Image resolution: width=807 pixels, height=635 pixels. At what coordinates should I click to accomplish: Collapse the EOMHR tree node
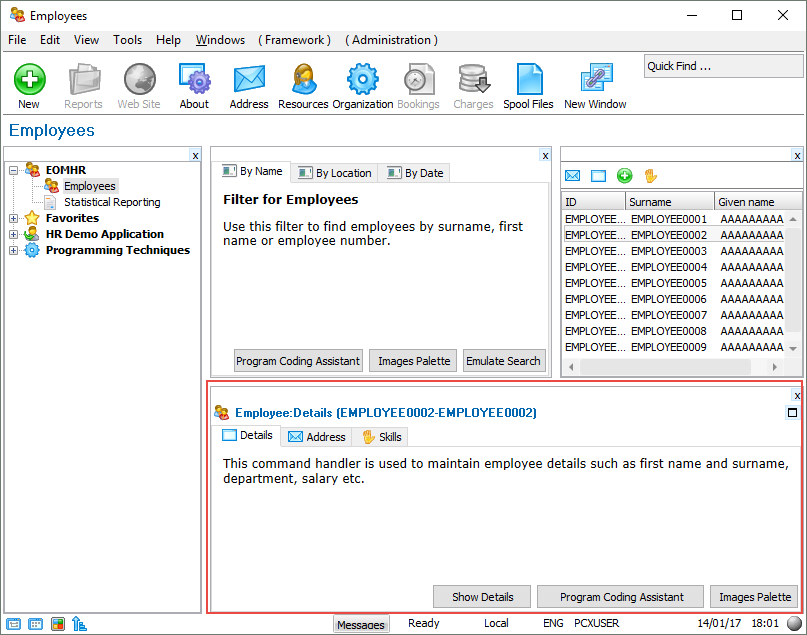click(x=14, y=170)
